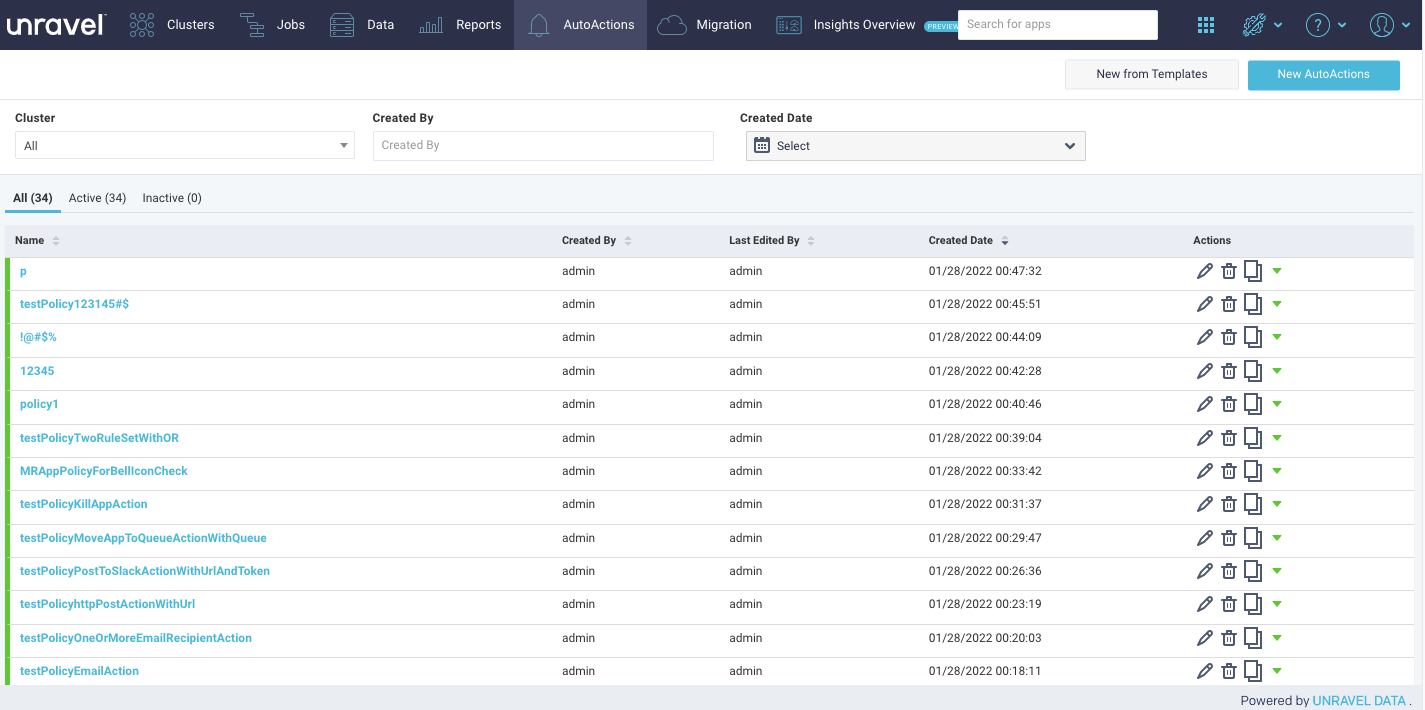The width and height of the screenshot is (1425, 710).
Task: Edit the testPolicyEmailAction policy
Action: coord(1205,671)
